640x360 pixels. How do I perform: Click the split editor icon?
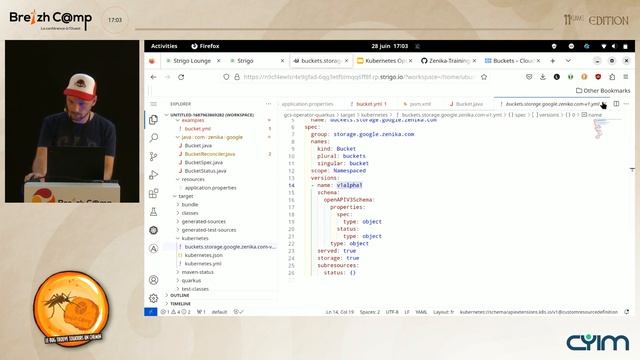click(616, 104)
